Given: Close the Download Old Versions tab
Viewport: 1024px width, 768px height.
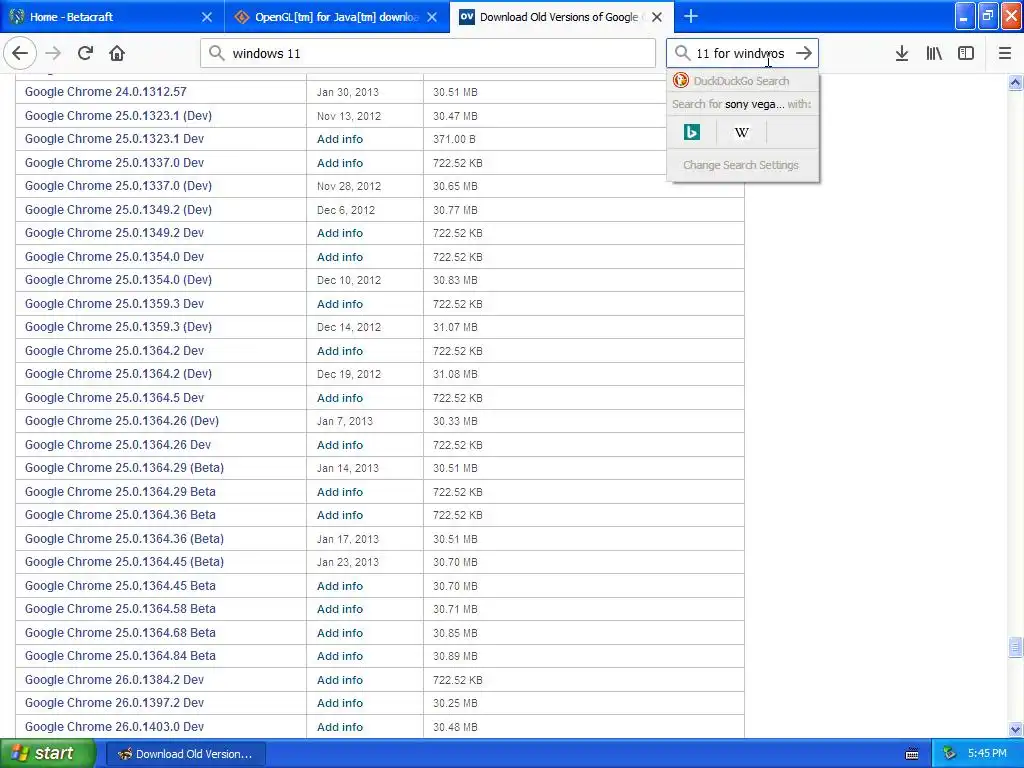Looking at the screenshot, I should point(657,17).
